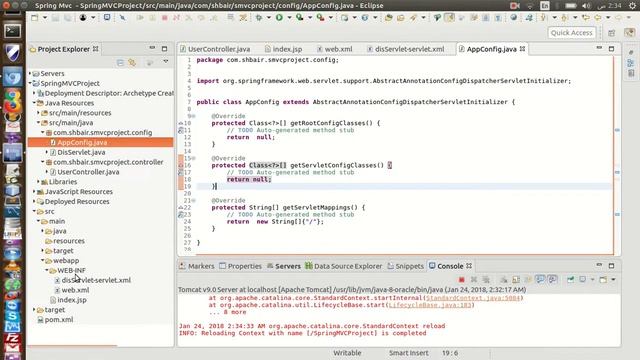Open the Properties view tab
The height and width of the screenshot is (360, 640).
[x=240, y=266]
